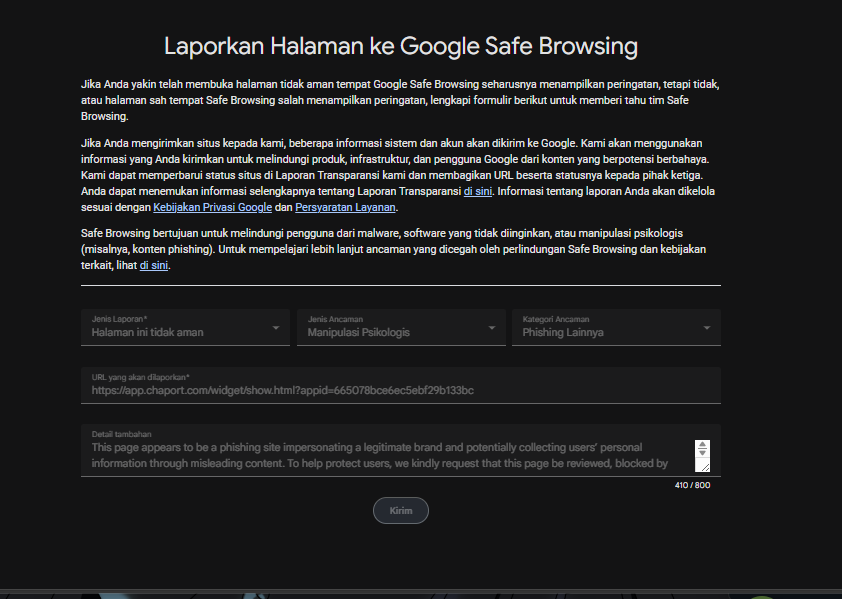This screenshot has height=599, width=842.
Task: Open the Jenis Ancaman dropdown
Action: click(401, 327)
